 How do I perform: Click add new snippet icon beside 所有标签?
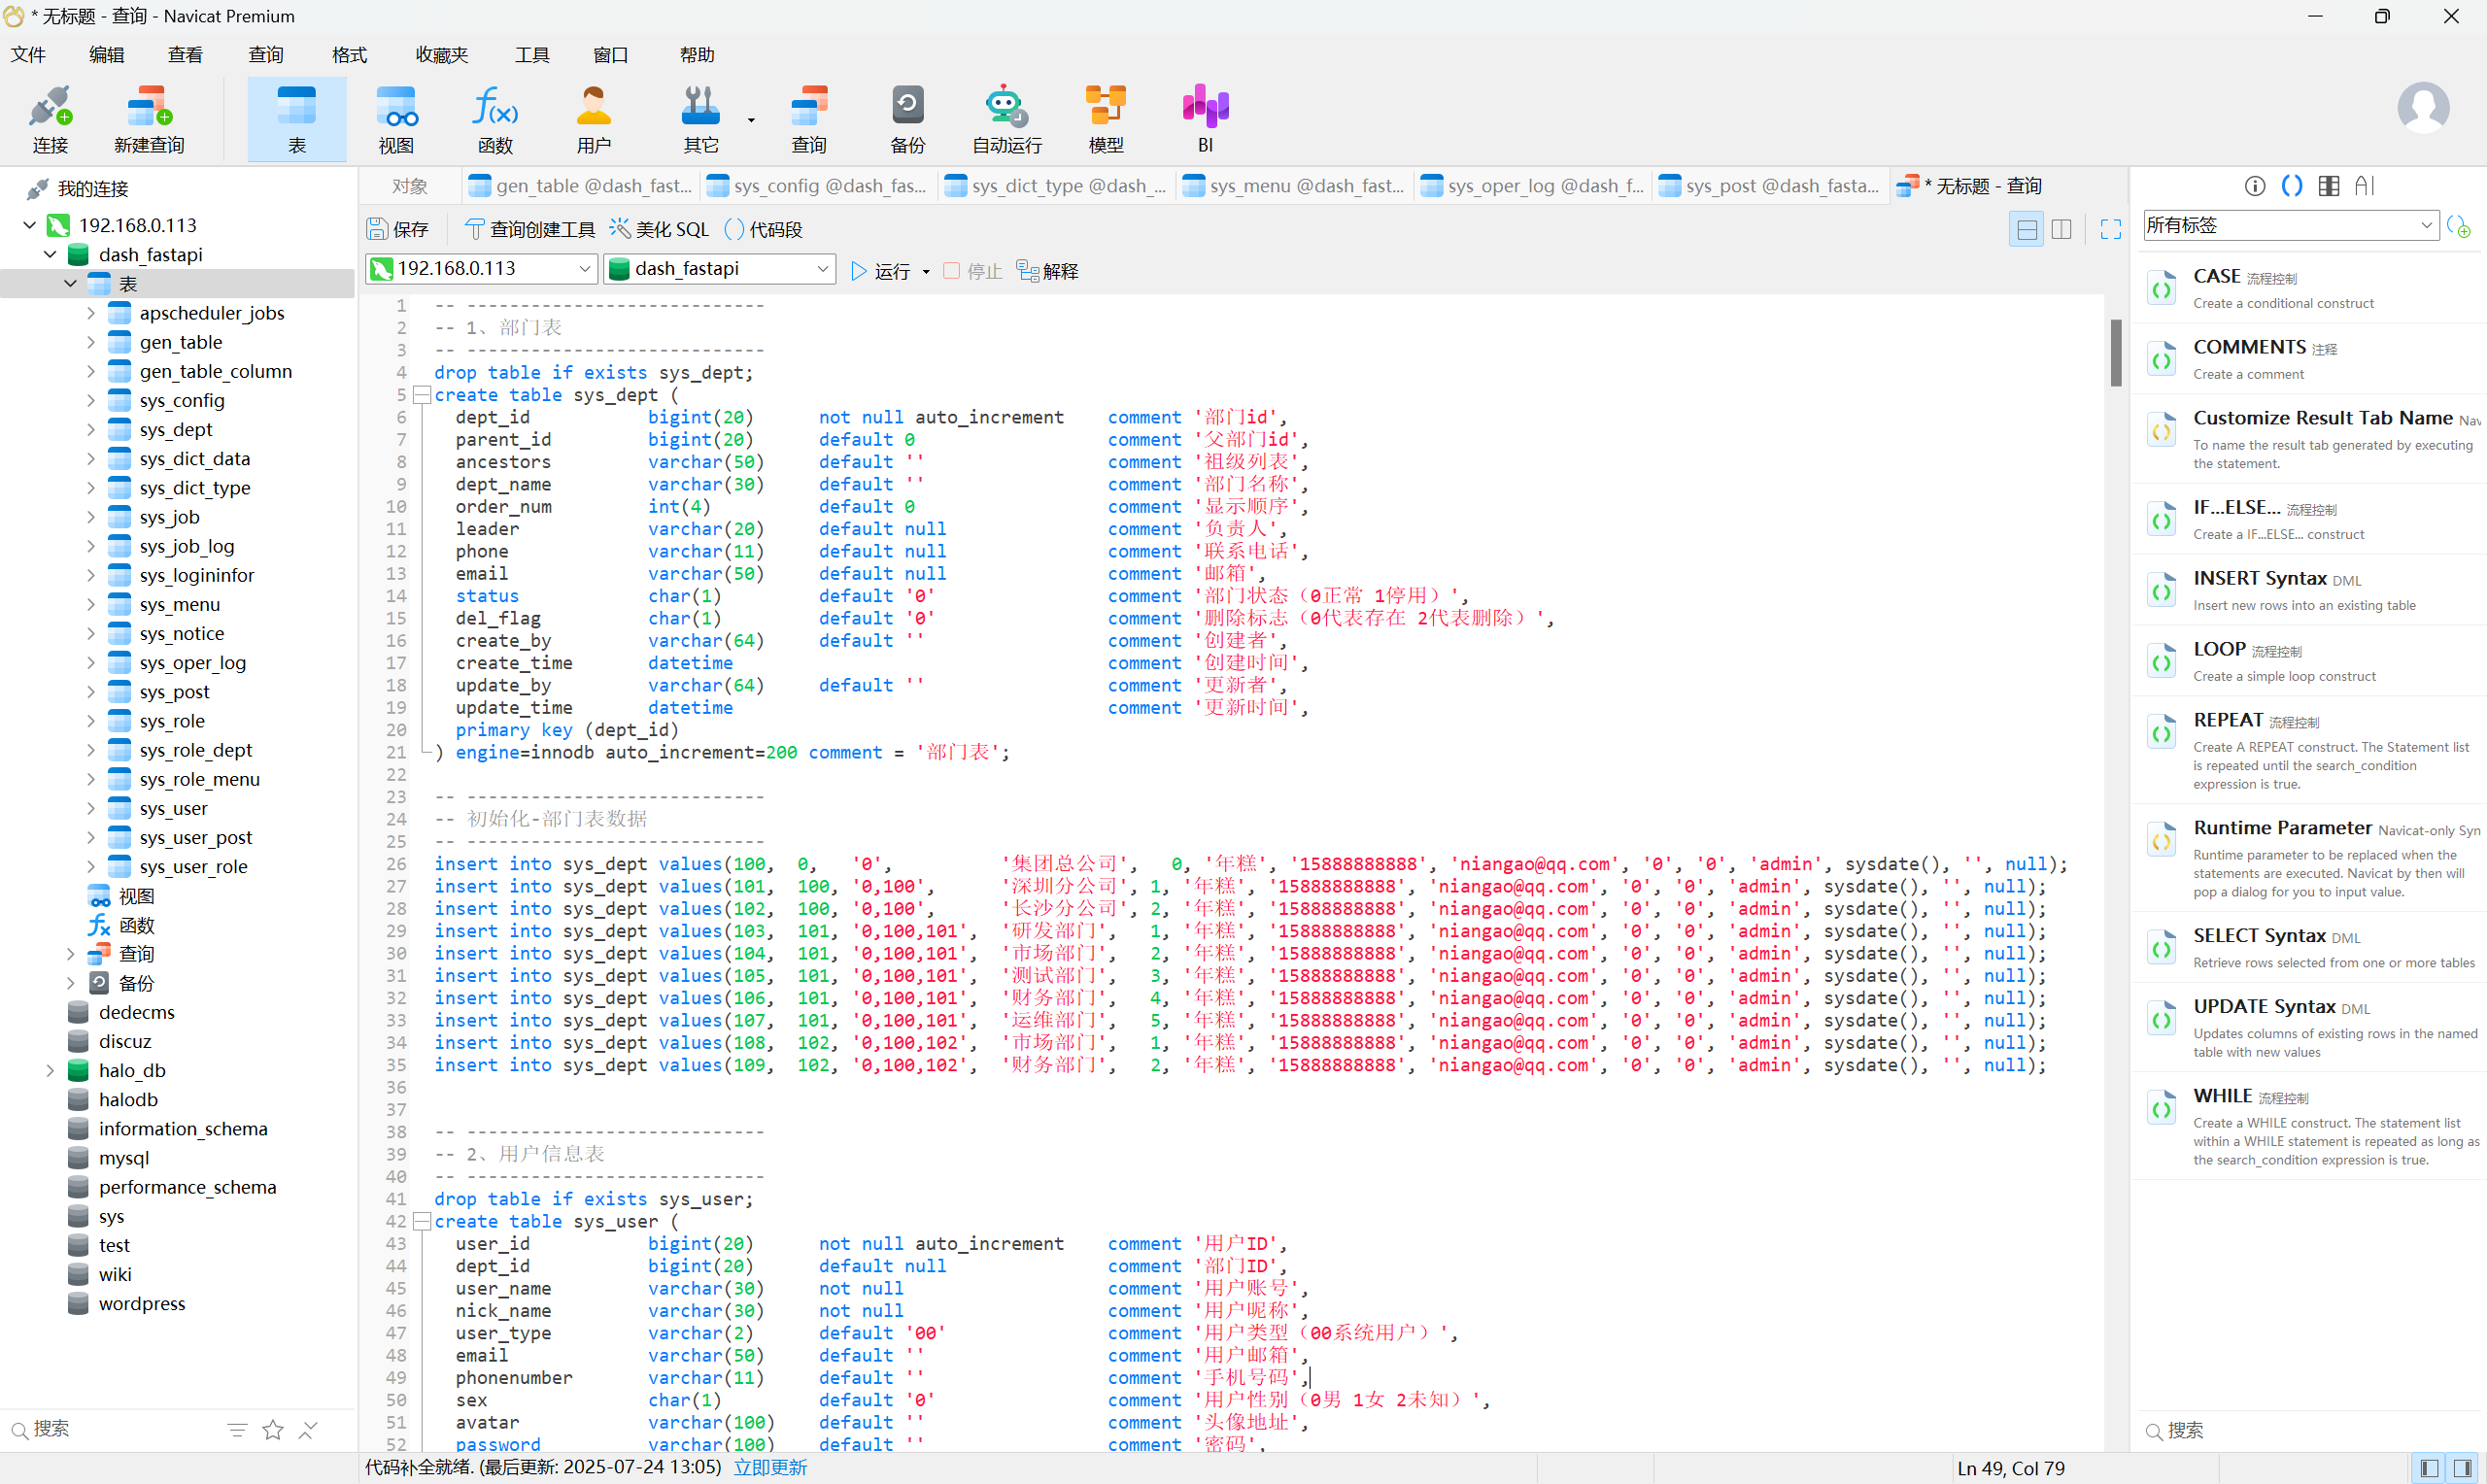[2460, 227]
